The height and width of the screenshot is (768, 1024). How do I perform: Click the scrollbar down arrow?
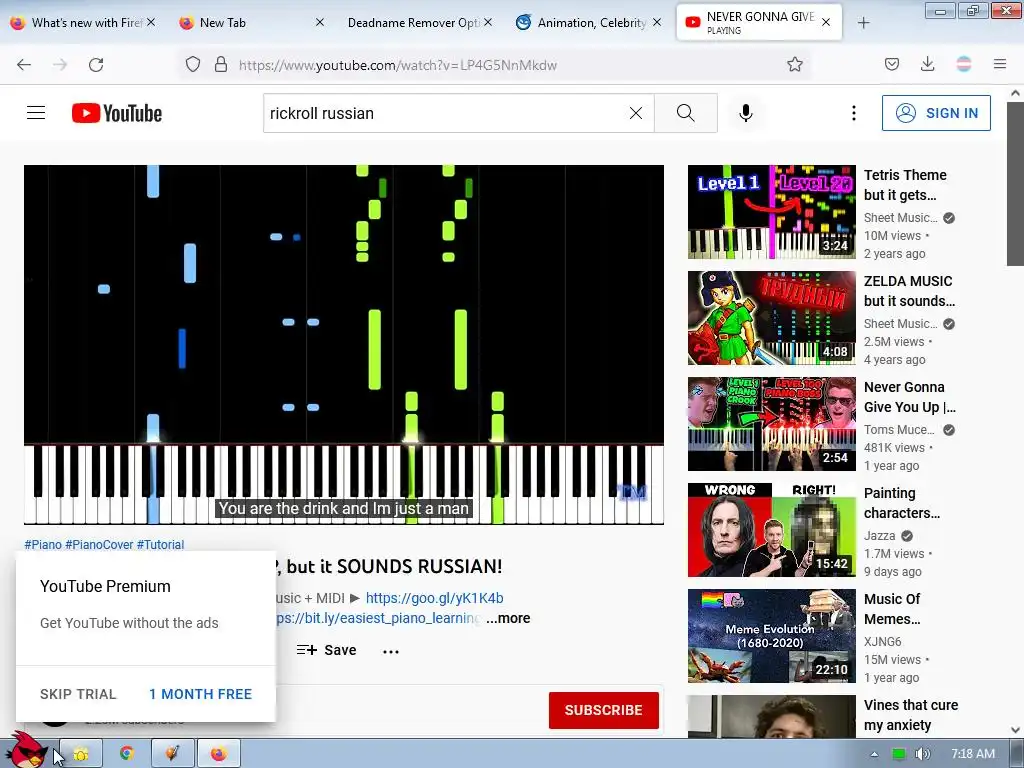click(x=1015, y=729)
